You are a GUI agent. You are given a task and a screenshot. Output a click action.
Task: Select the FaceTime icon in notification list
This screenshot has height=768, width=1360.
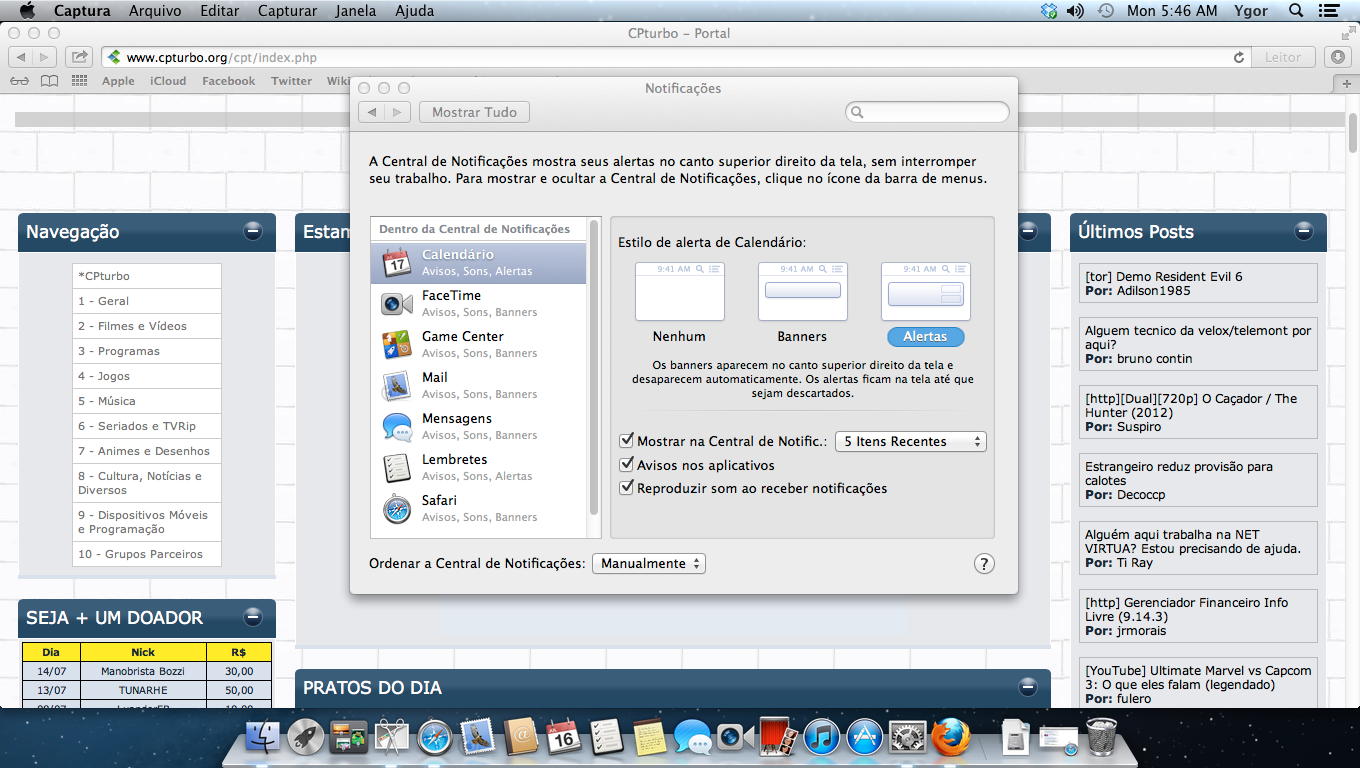pyautogui.click(x=397, y=304)
